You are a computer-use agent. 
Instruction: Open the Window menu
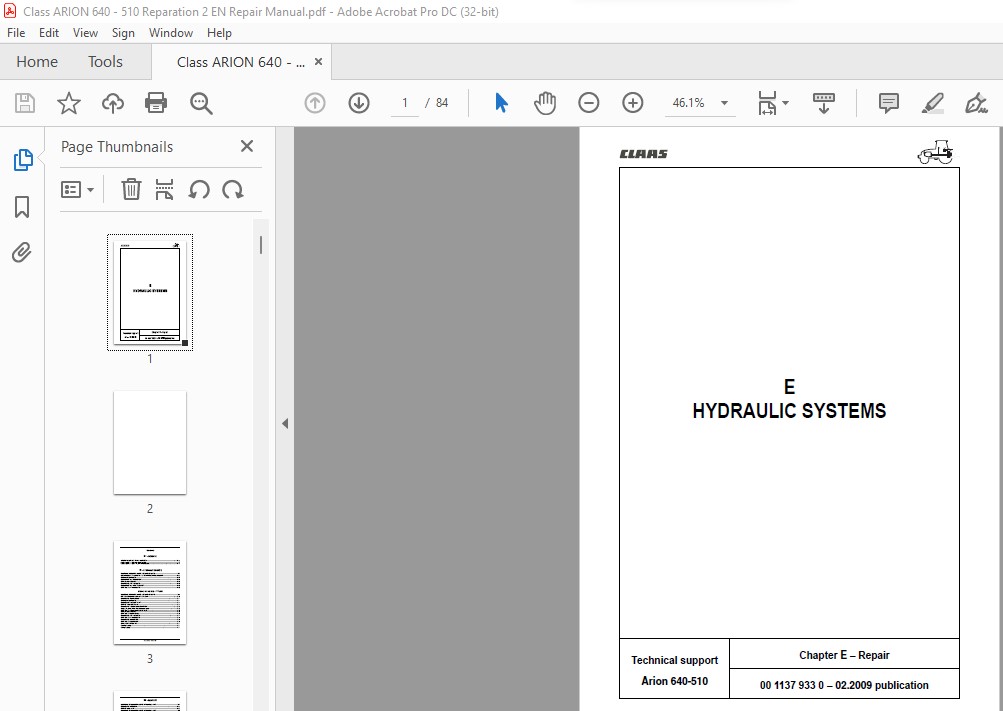(x=171, y=33)
